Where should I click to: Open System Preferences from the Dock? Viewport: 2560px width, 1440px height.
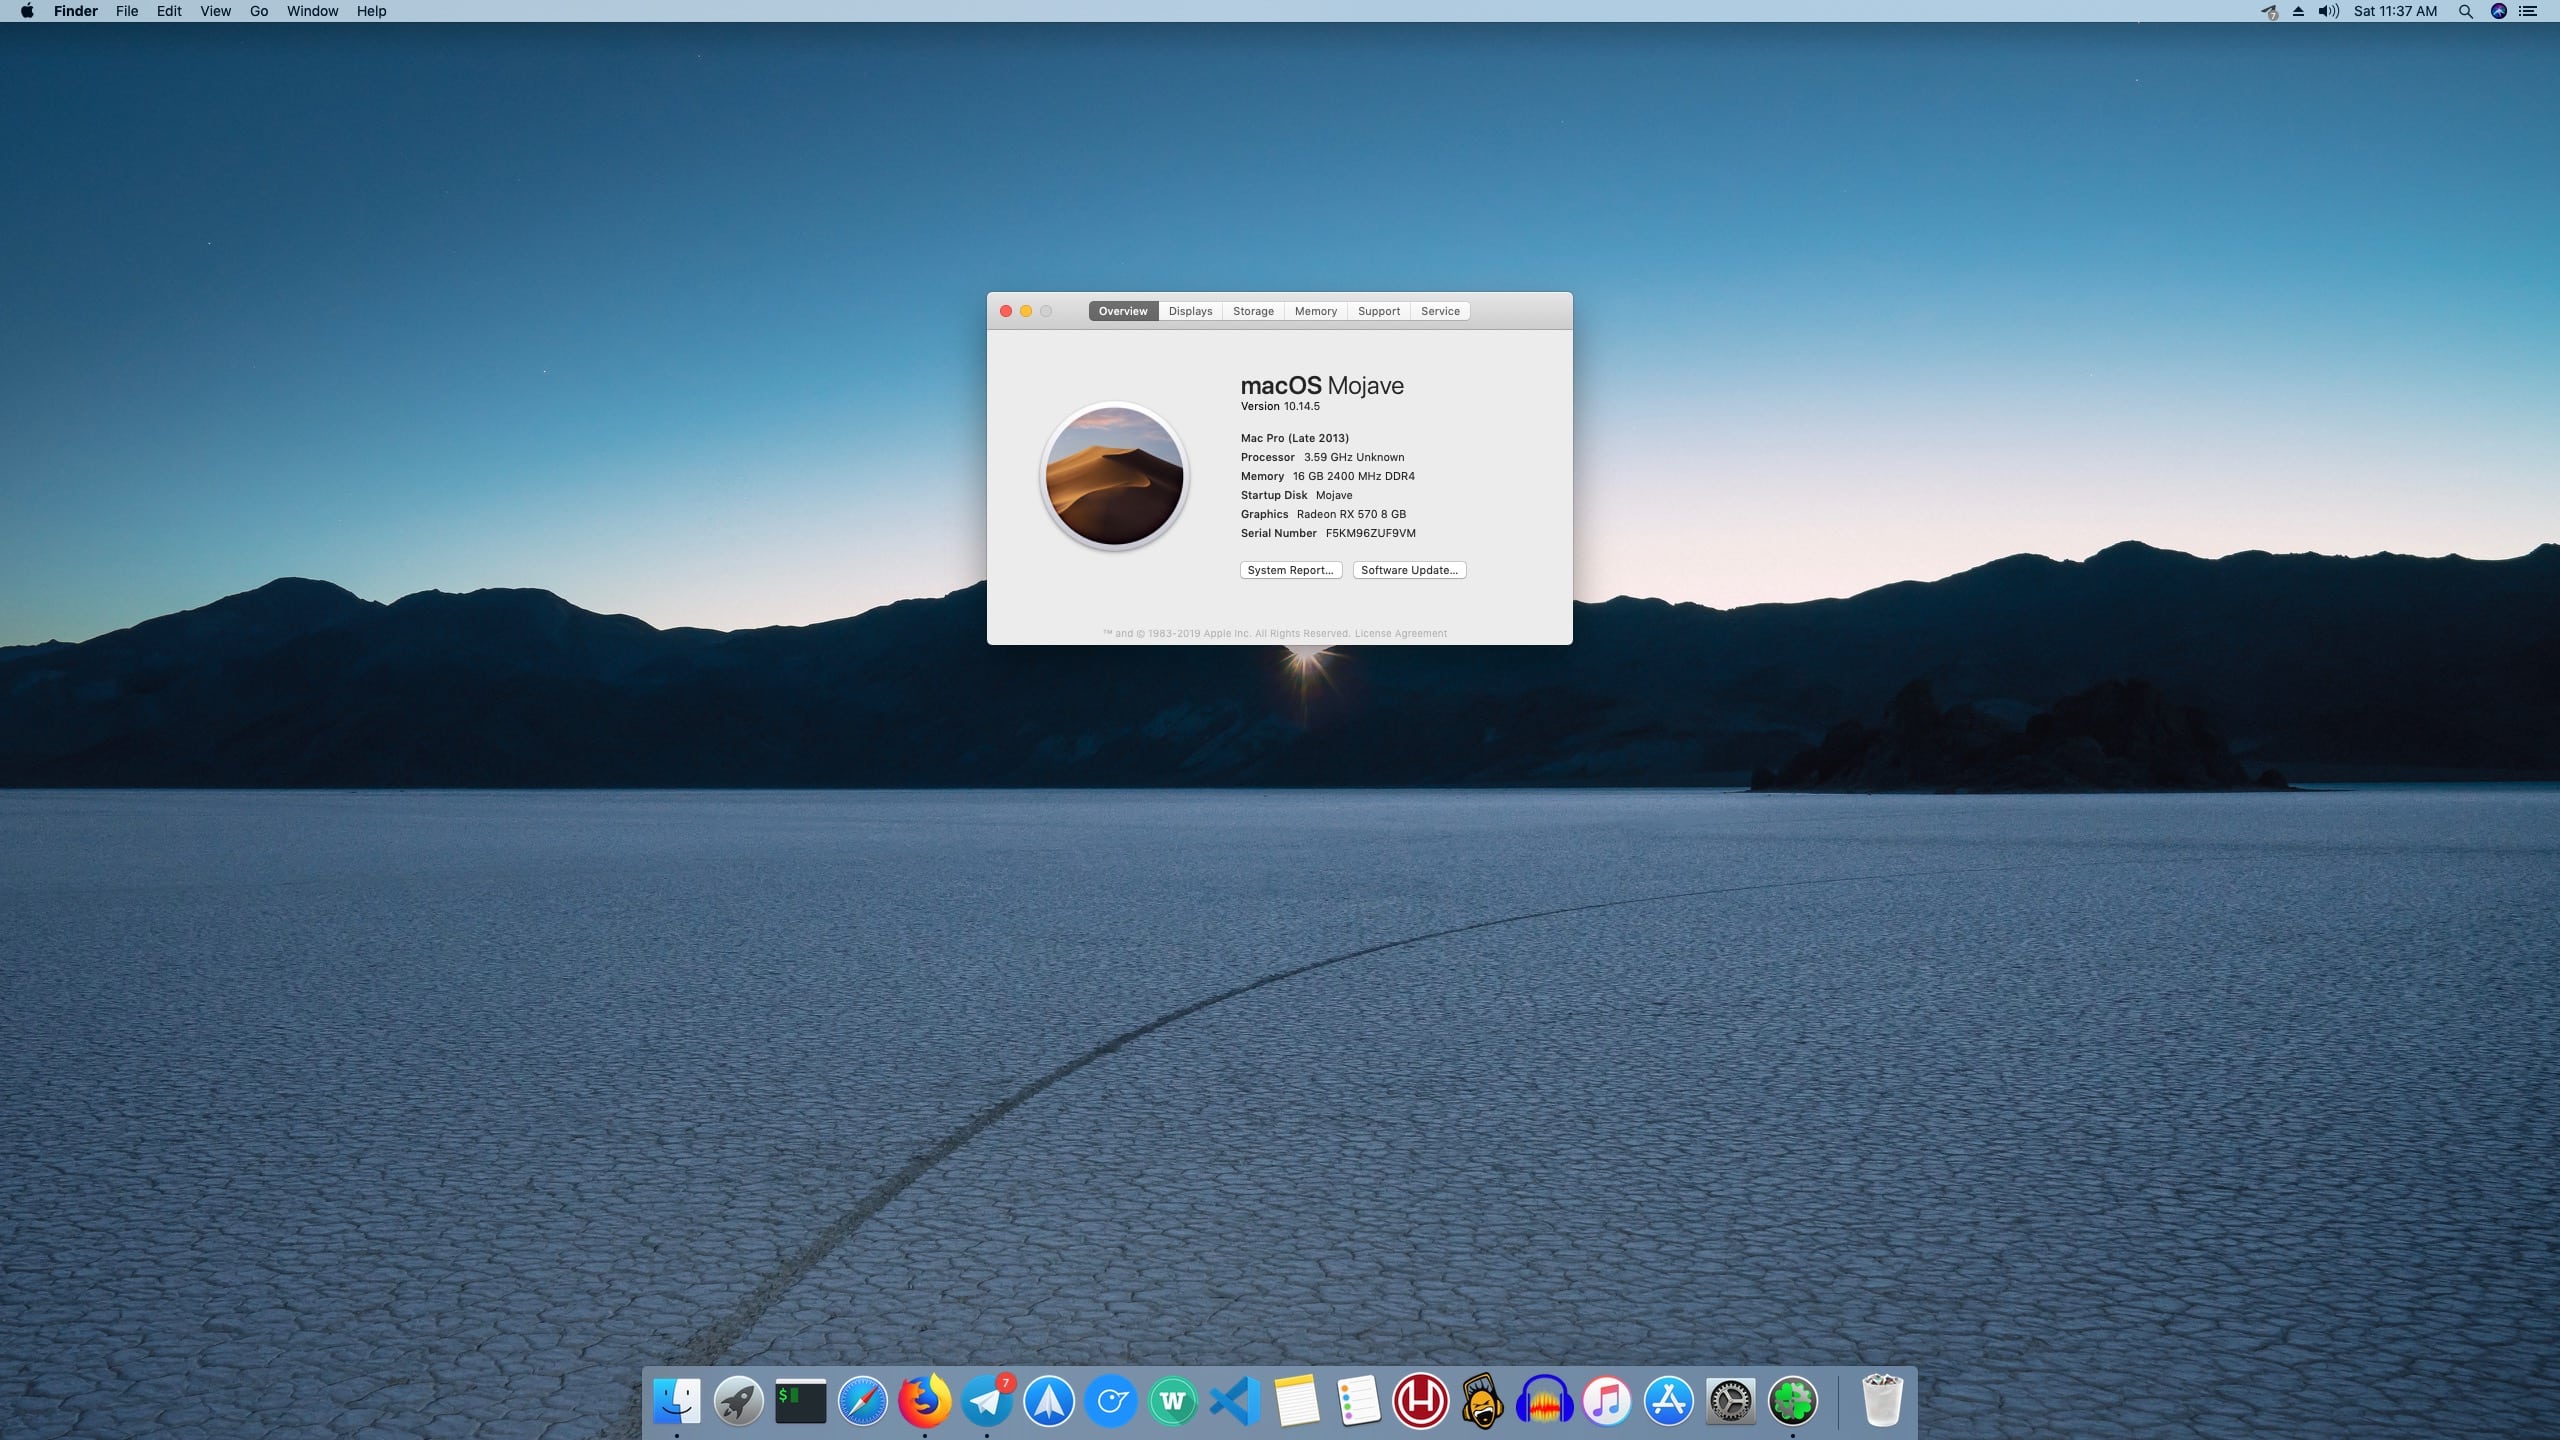click(1733, 1401)
